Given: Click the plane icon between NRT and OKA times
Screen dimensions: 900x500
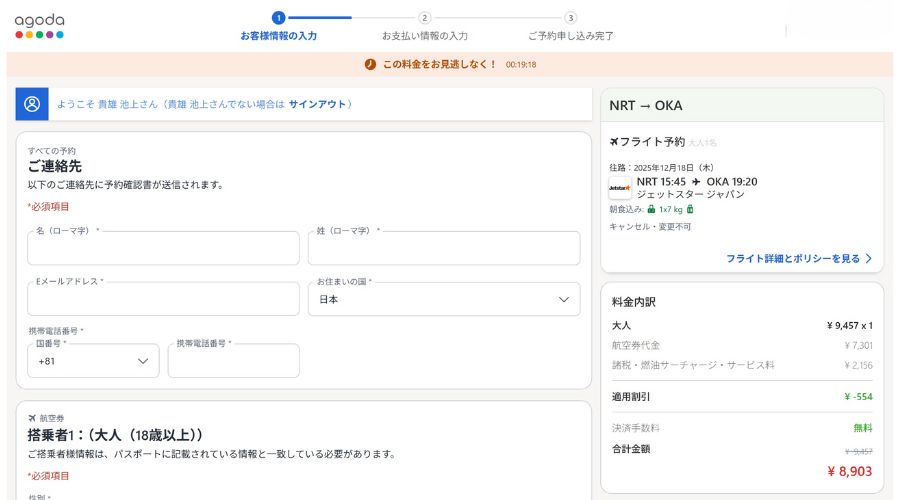Looking at the screenshot, I should 696,181.
